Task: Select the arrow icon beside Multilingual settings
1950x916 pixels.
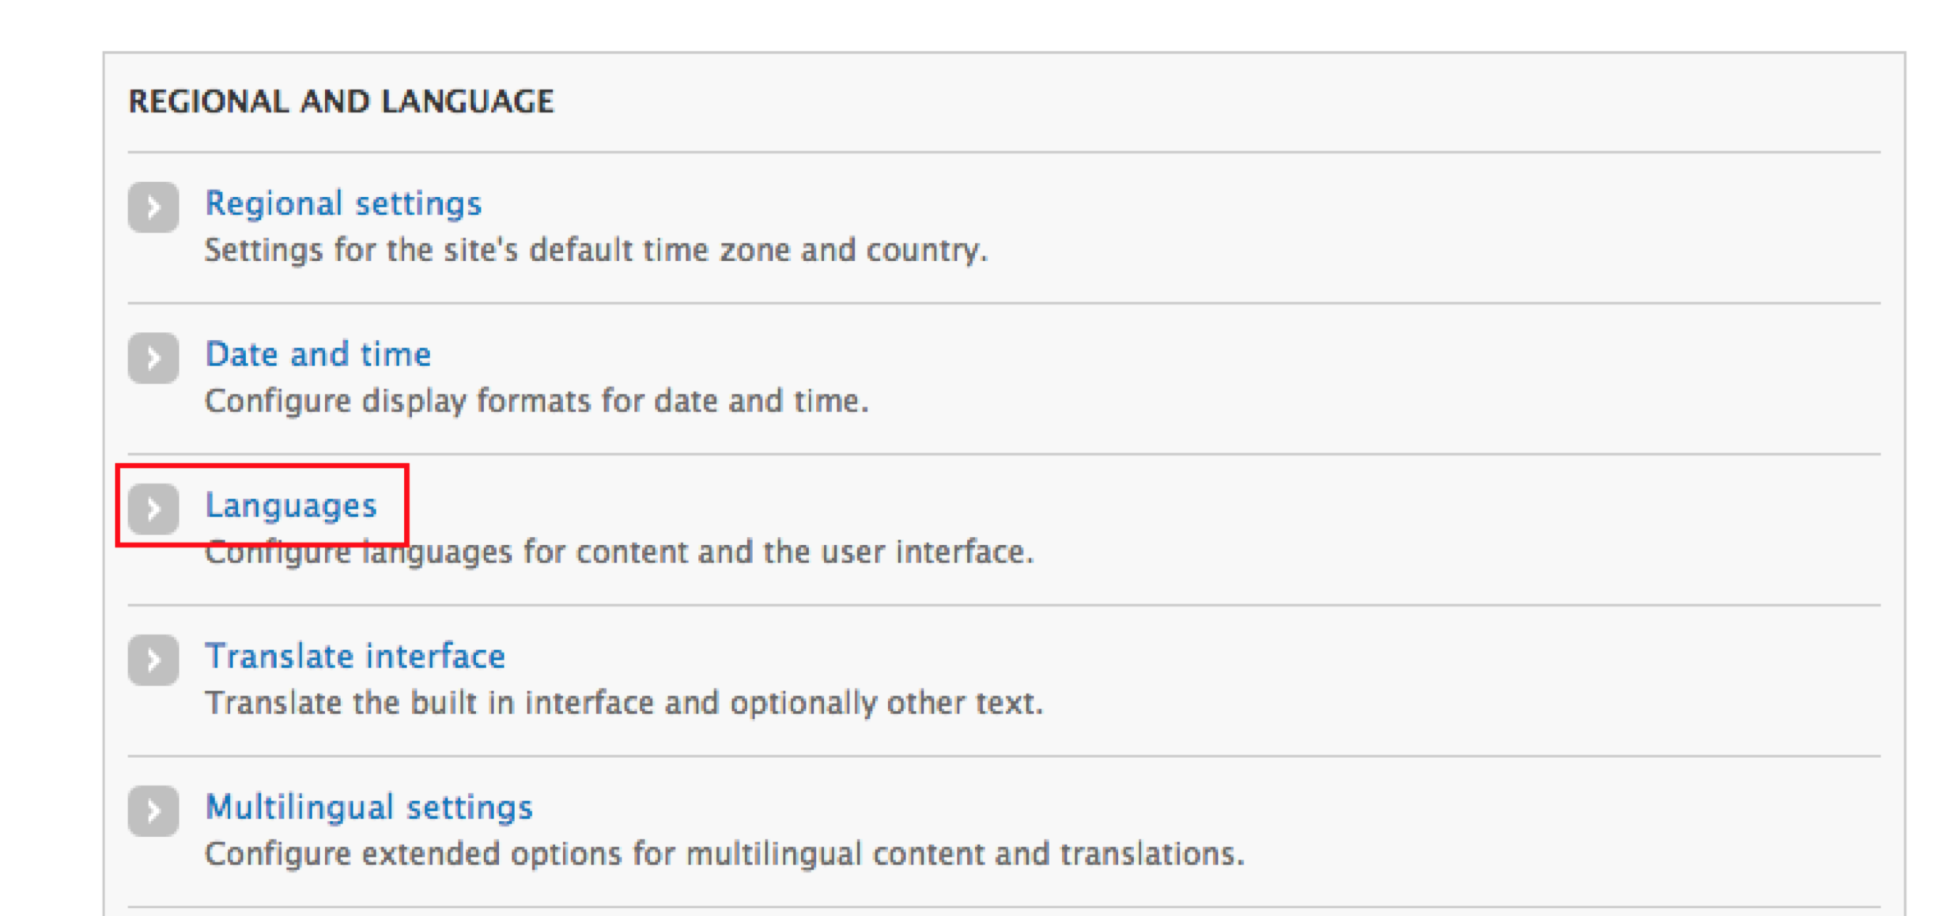Action: pos(153,811)
